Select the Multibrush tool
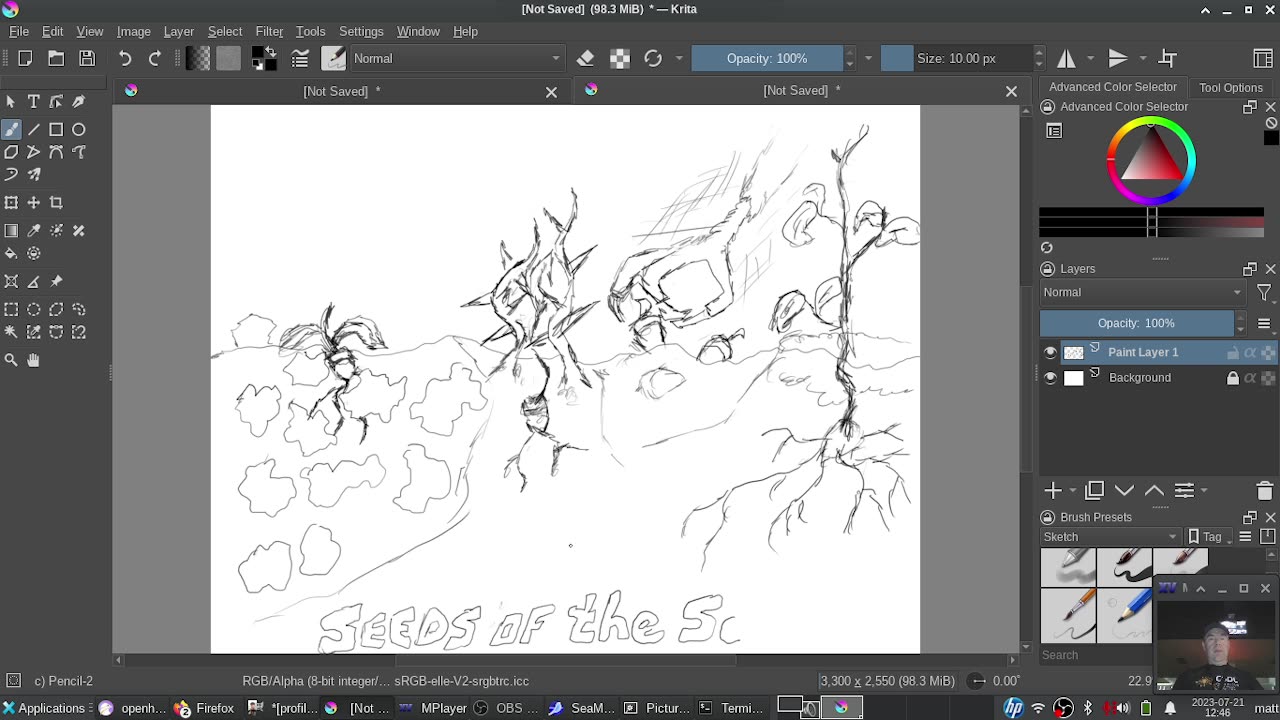The width and height of the screenshot is (1280, 720). 33,174
